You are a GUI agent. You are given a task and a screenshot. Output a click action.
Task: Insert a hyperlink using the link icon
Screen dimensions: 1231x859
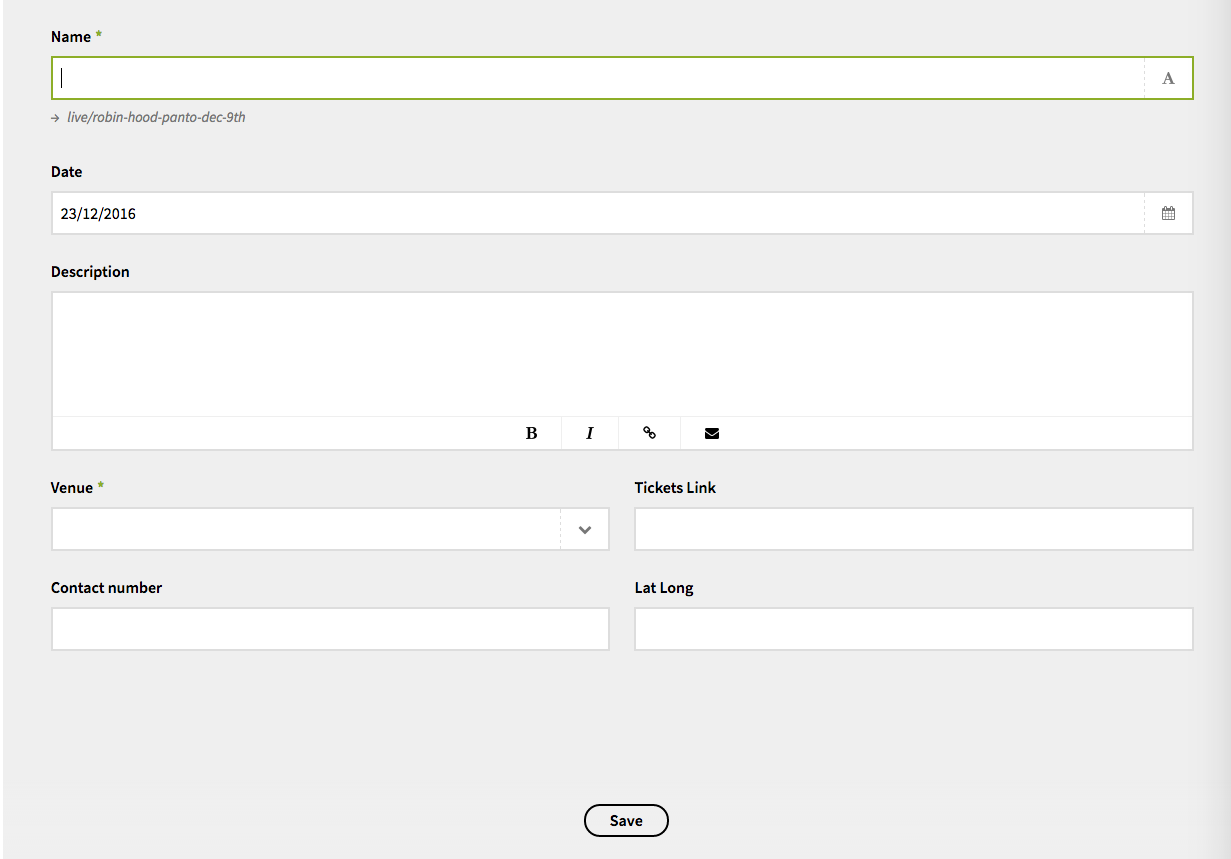coord(649,433)
